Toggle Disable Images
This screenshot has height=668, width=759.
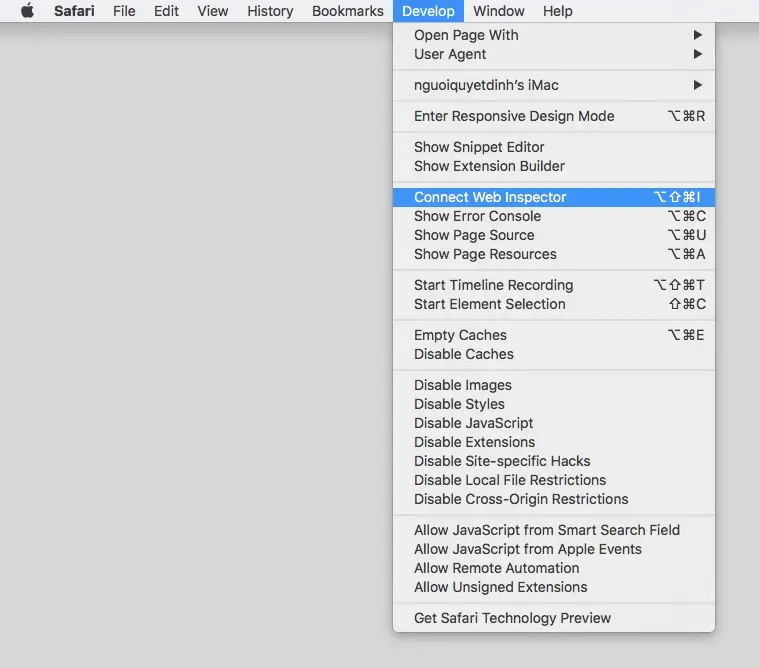point(554,385)
